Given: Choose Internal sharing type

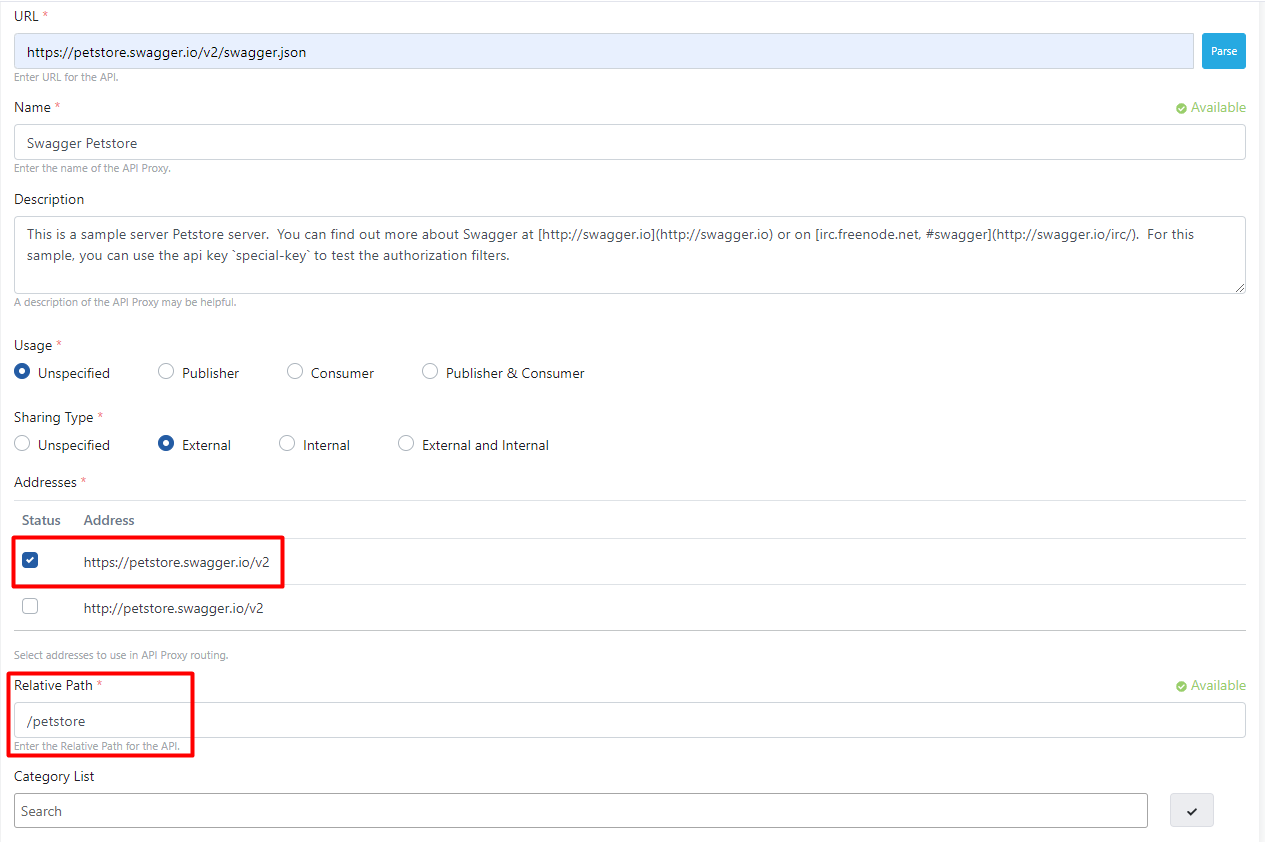Looking at the screenshot, I should click(287, 444).
